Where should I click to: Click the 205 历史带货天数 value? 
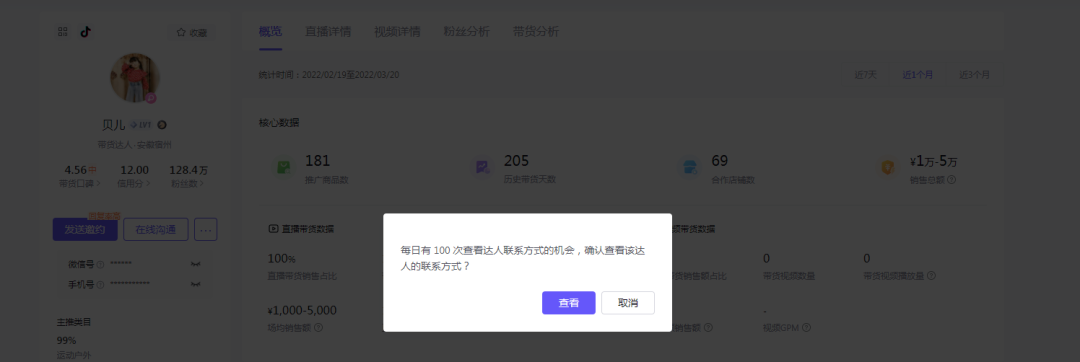click(x=517, y=161)
